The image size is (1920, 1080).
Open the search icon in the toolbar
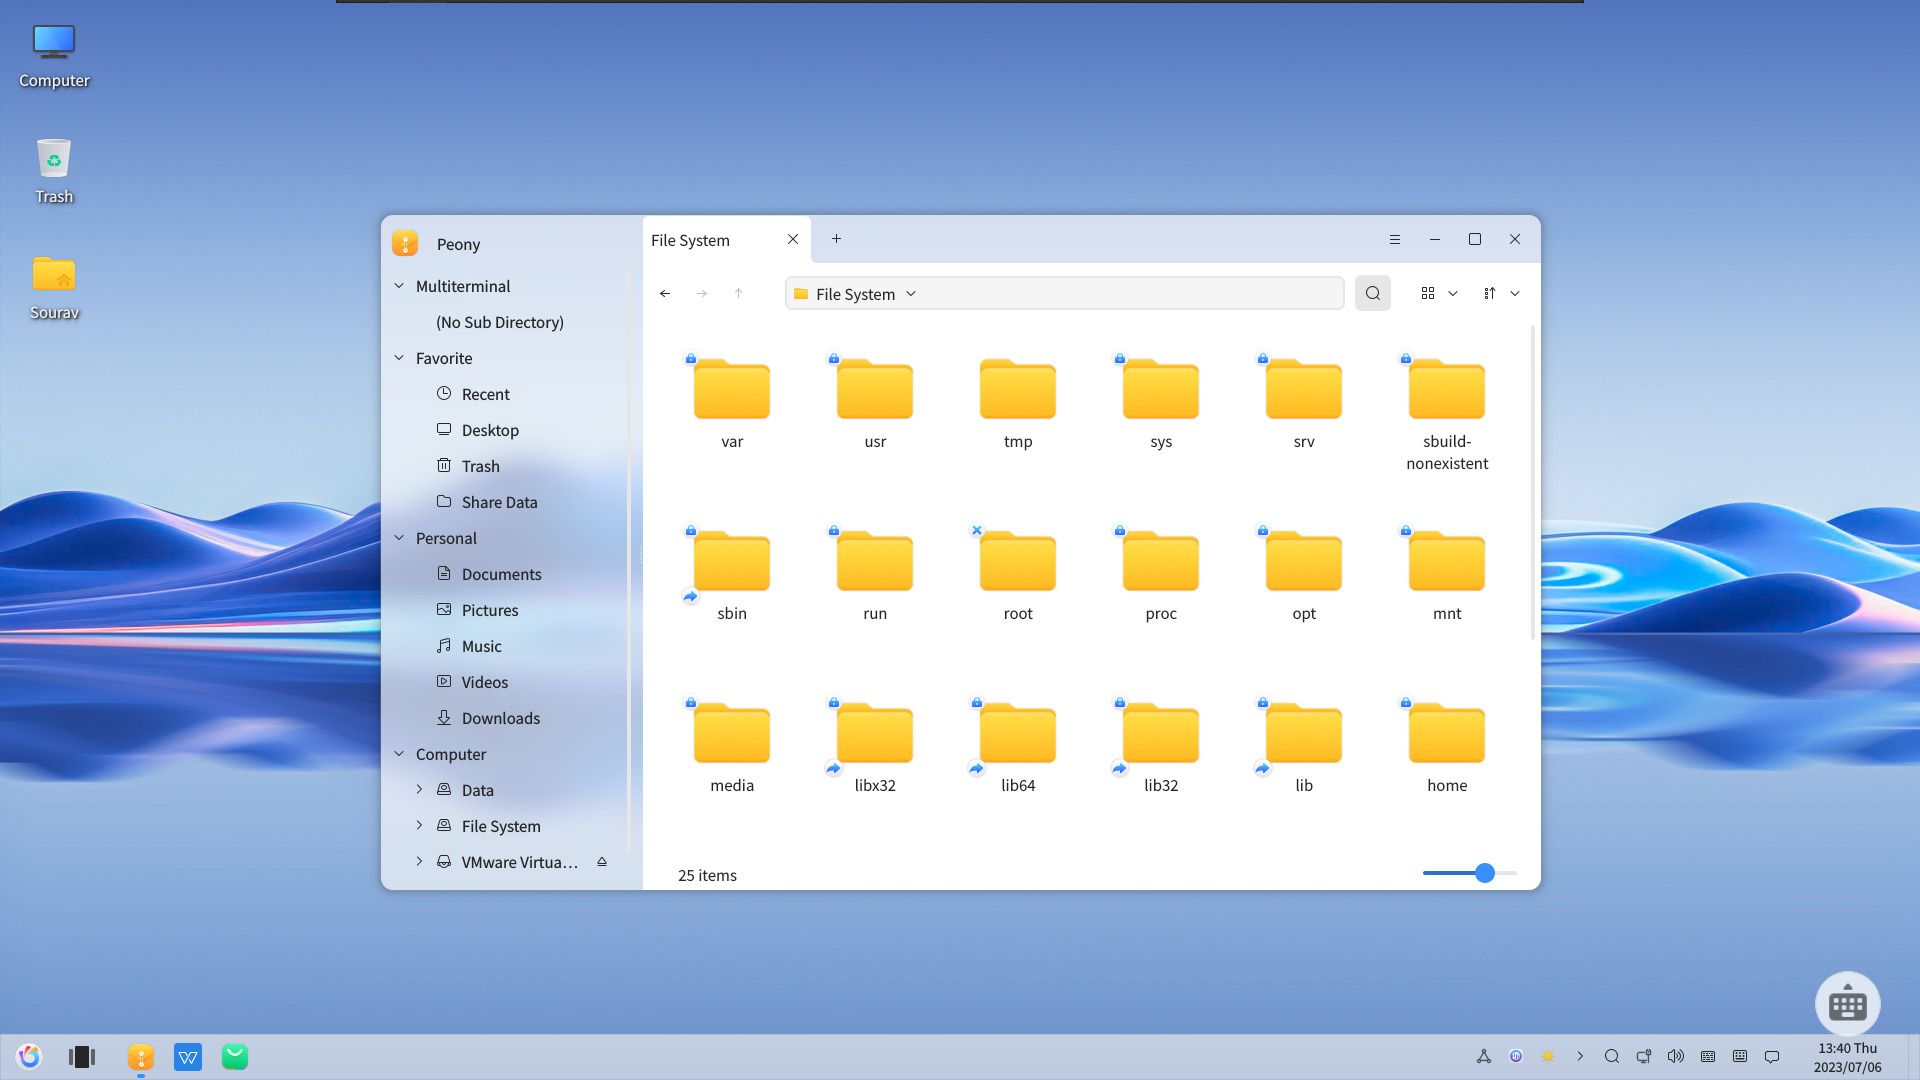pos(1372,293)
